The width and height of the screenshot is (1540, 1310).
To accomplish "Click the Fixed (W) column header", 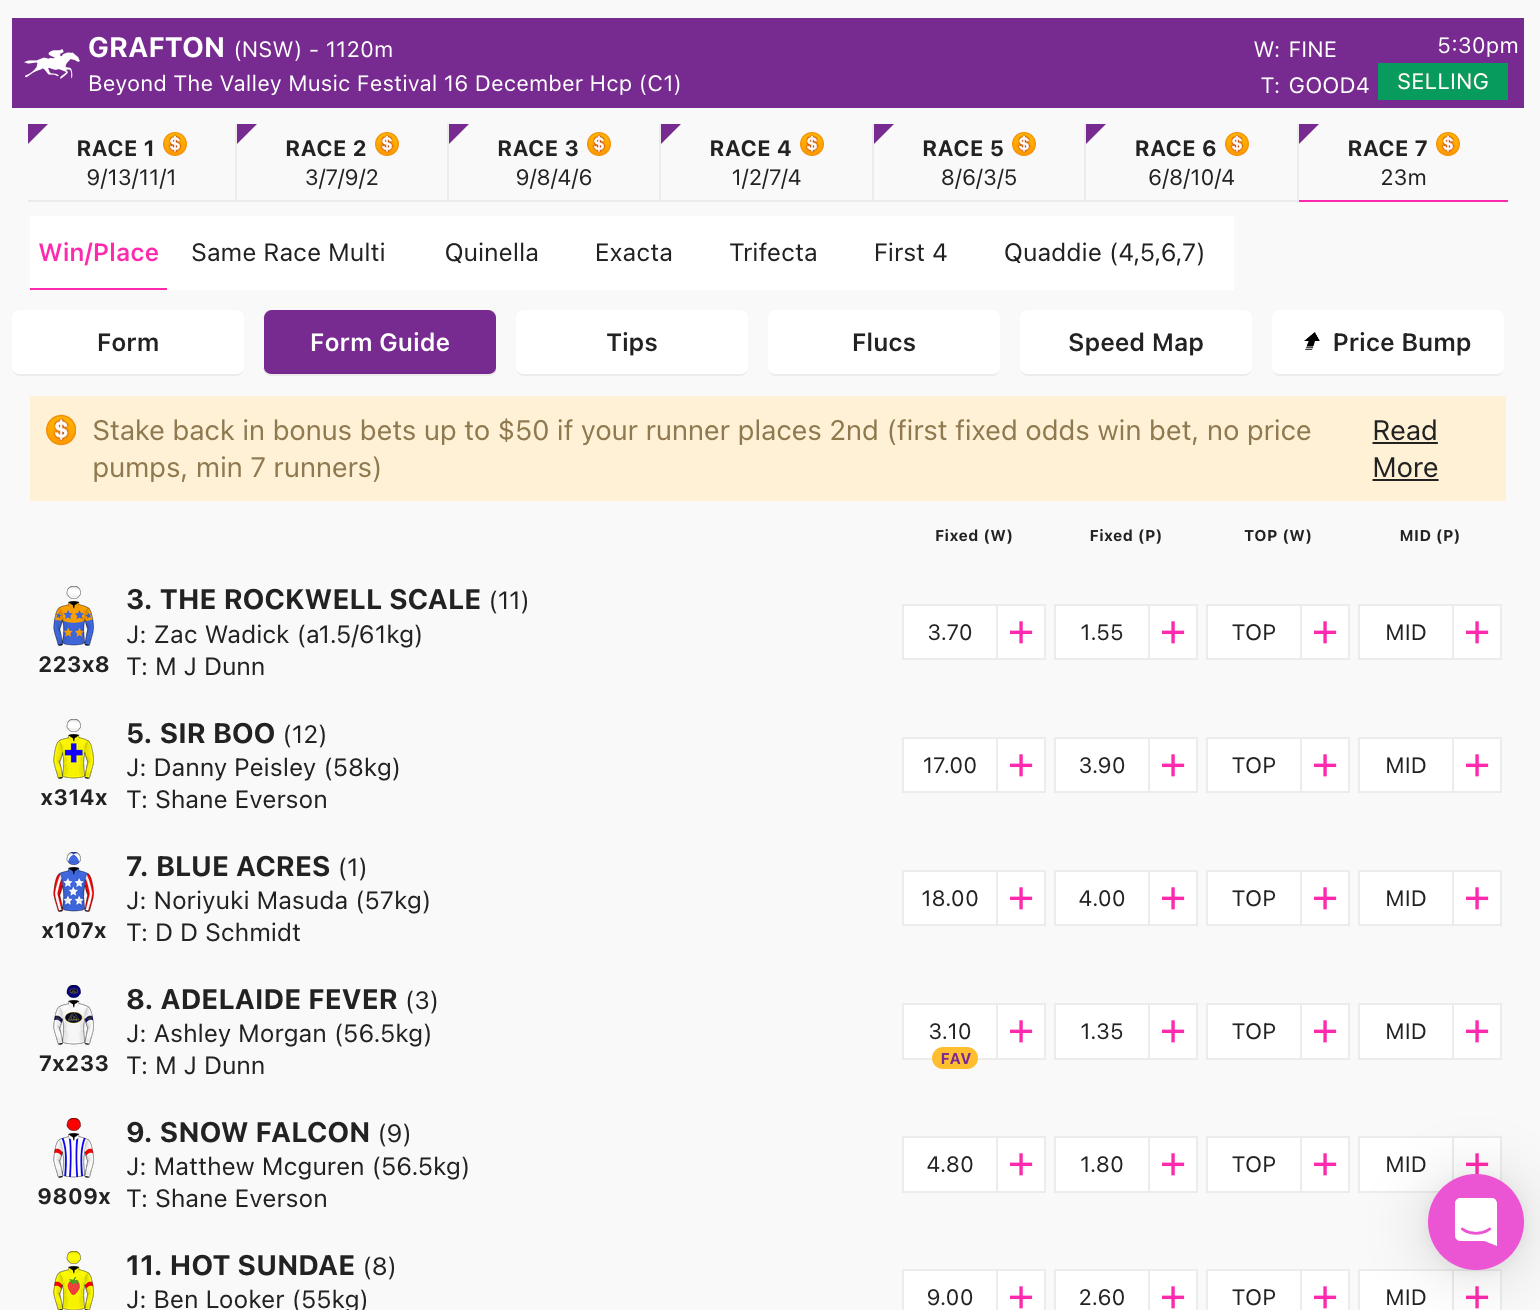I will (974, 536).
